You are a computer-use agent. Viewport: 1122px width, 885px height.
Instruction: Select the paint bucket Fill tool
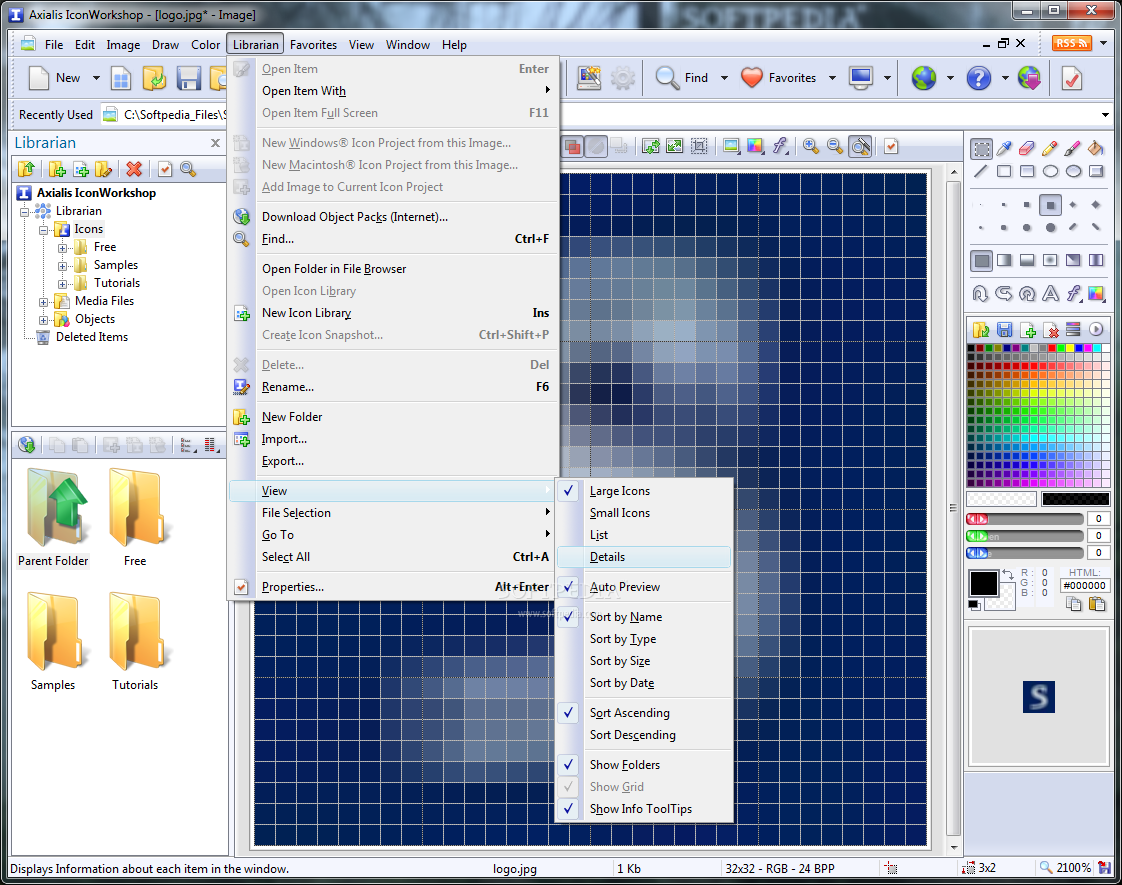click(x=1096, y=148)
